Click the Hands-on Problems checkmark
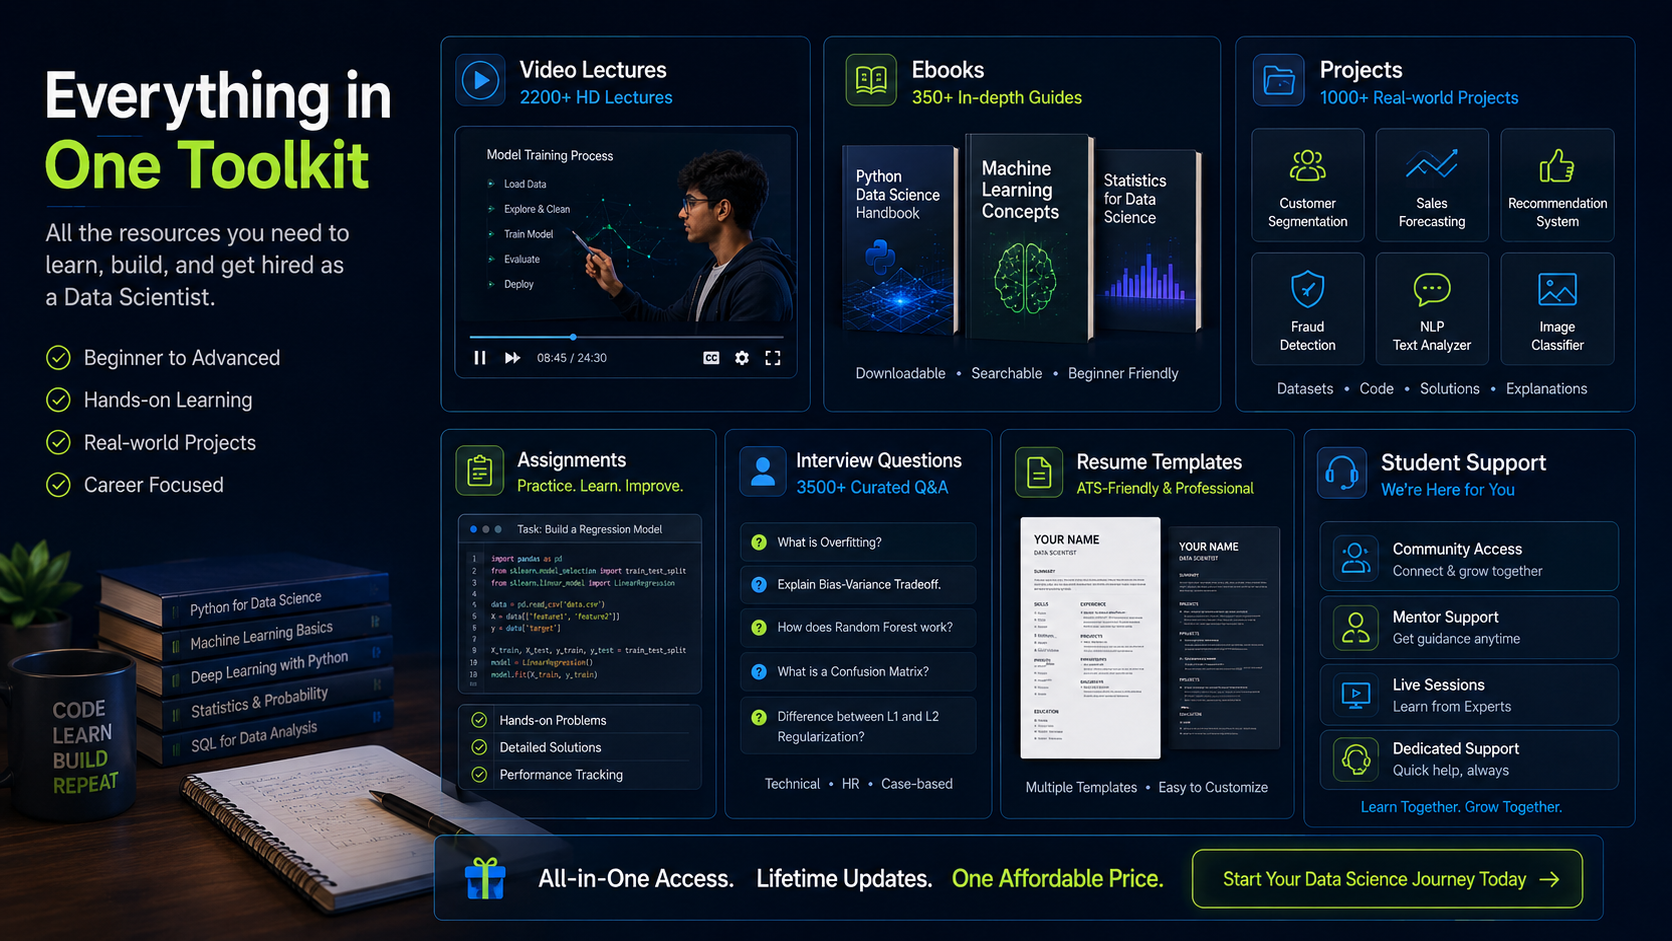Screen dimensions: 1672x941 (x=479, y=720)
